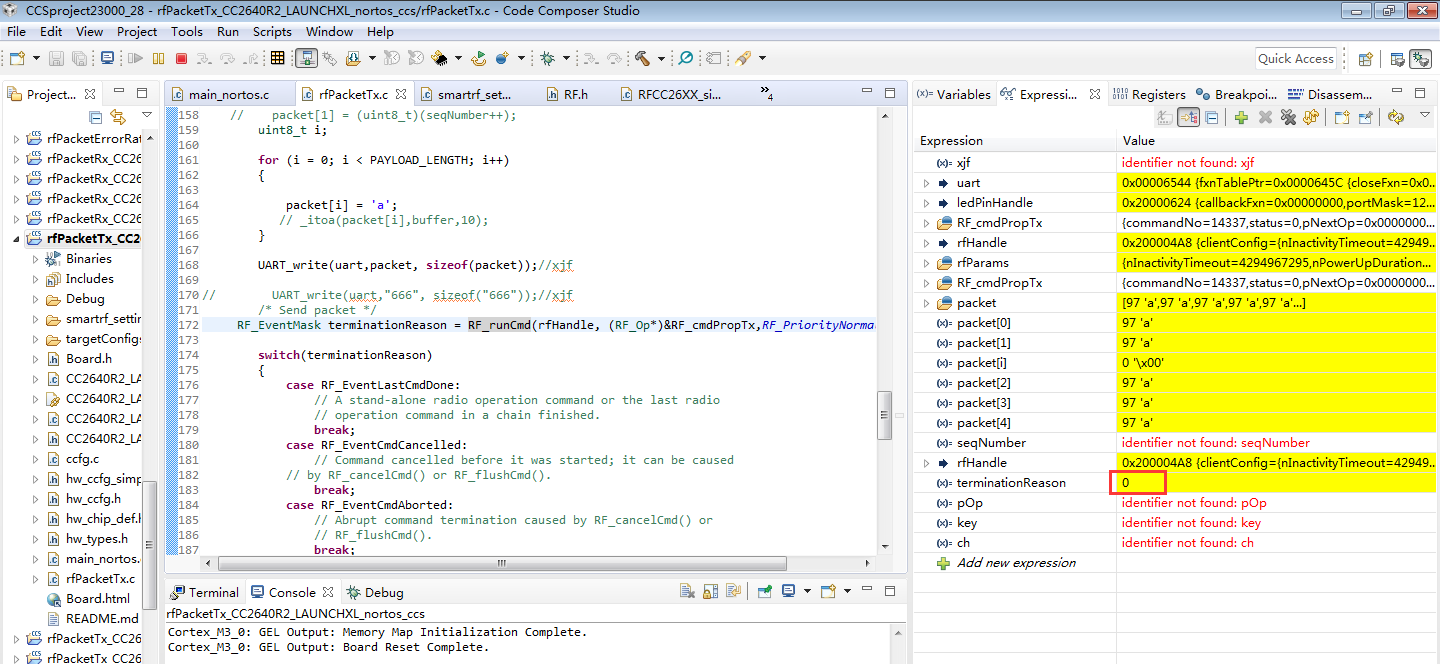Click the red Terminate debug button

[x=181, y=59]
